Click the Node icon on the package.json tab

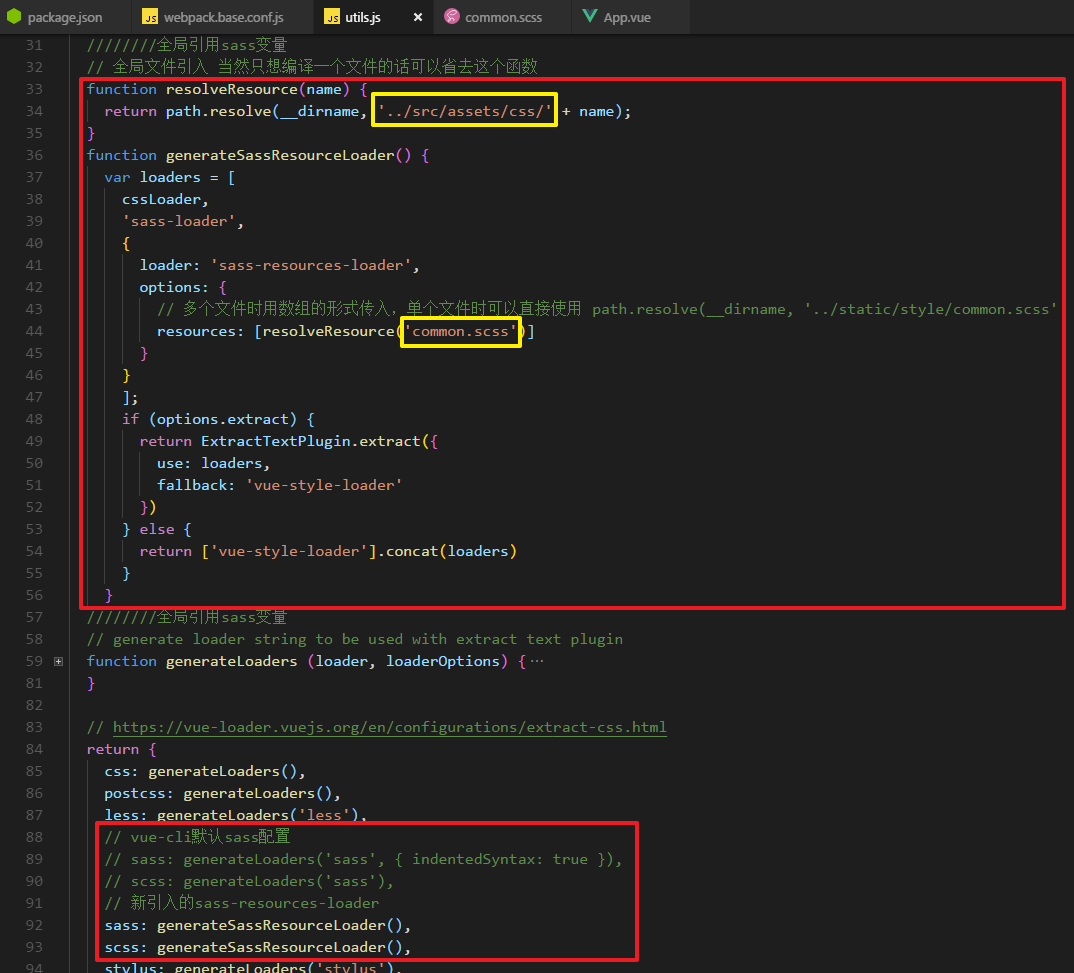pos(14,16)
